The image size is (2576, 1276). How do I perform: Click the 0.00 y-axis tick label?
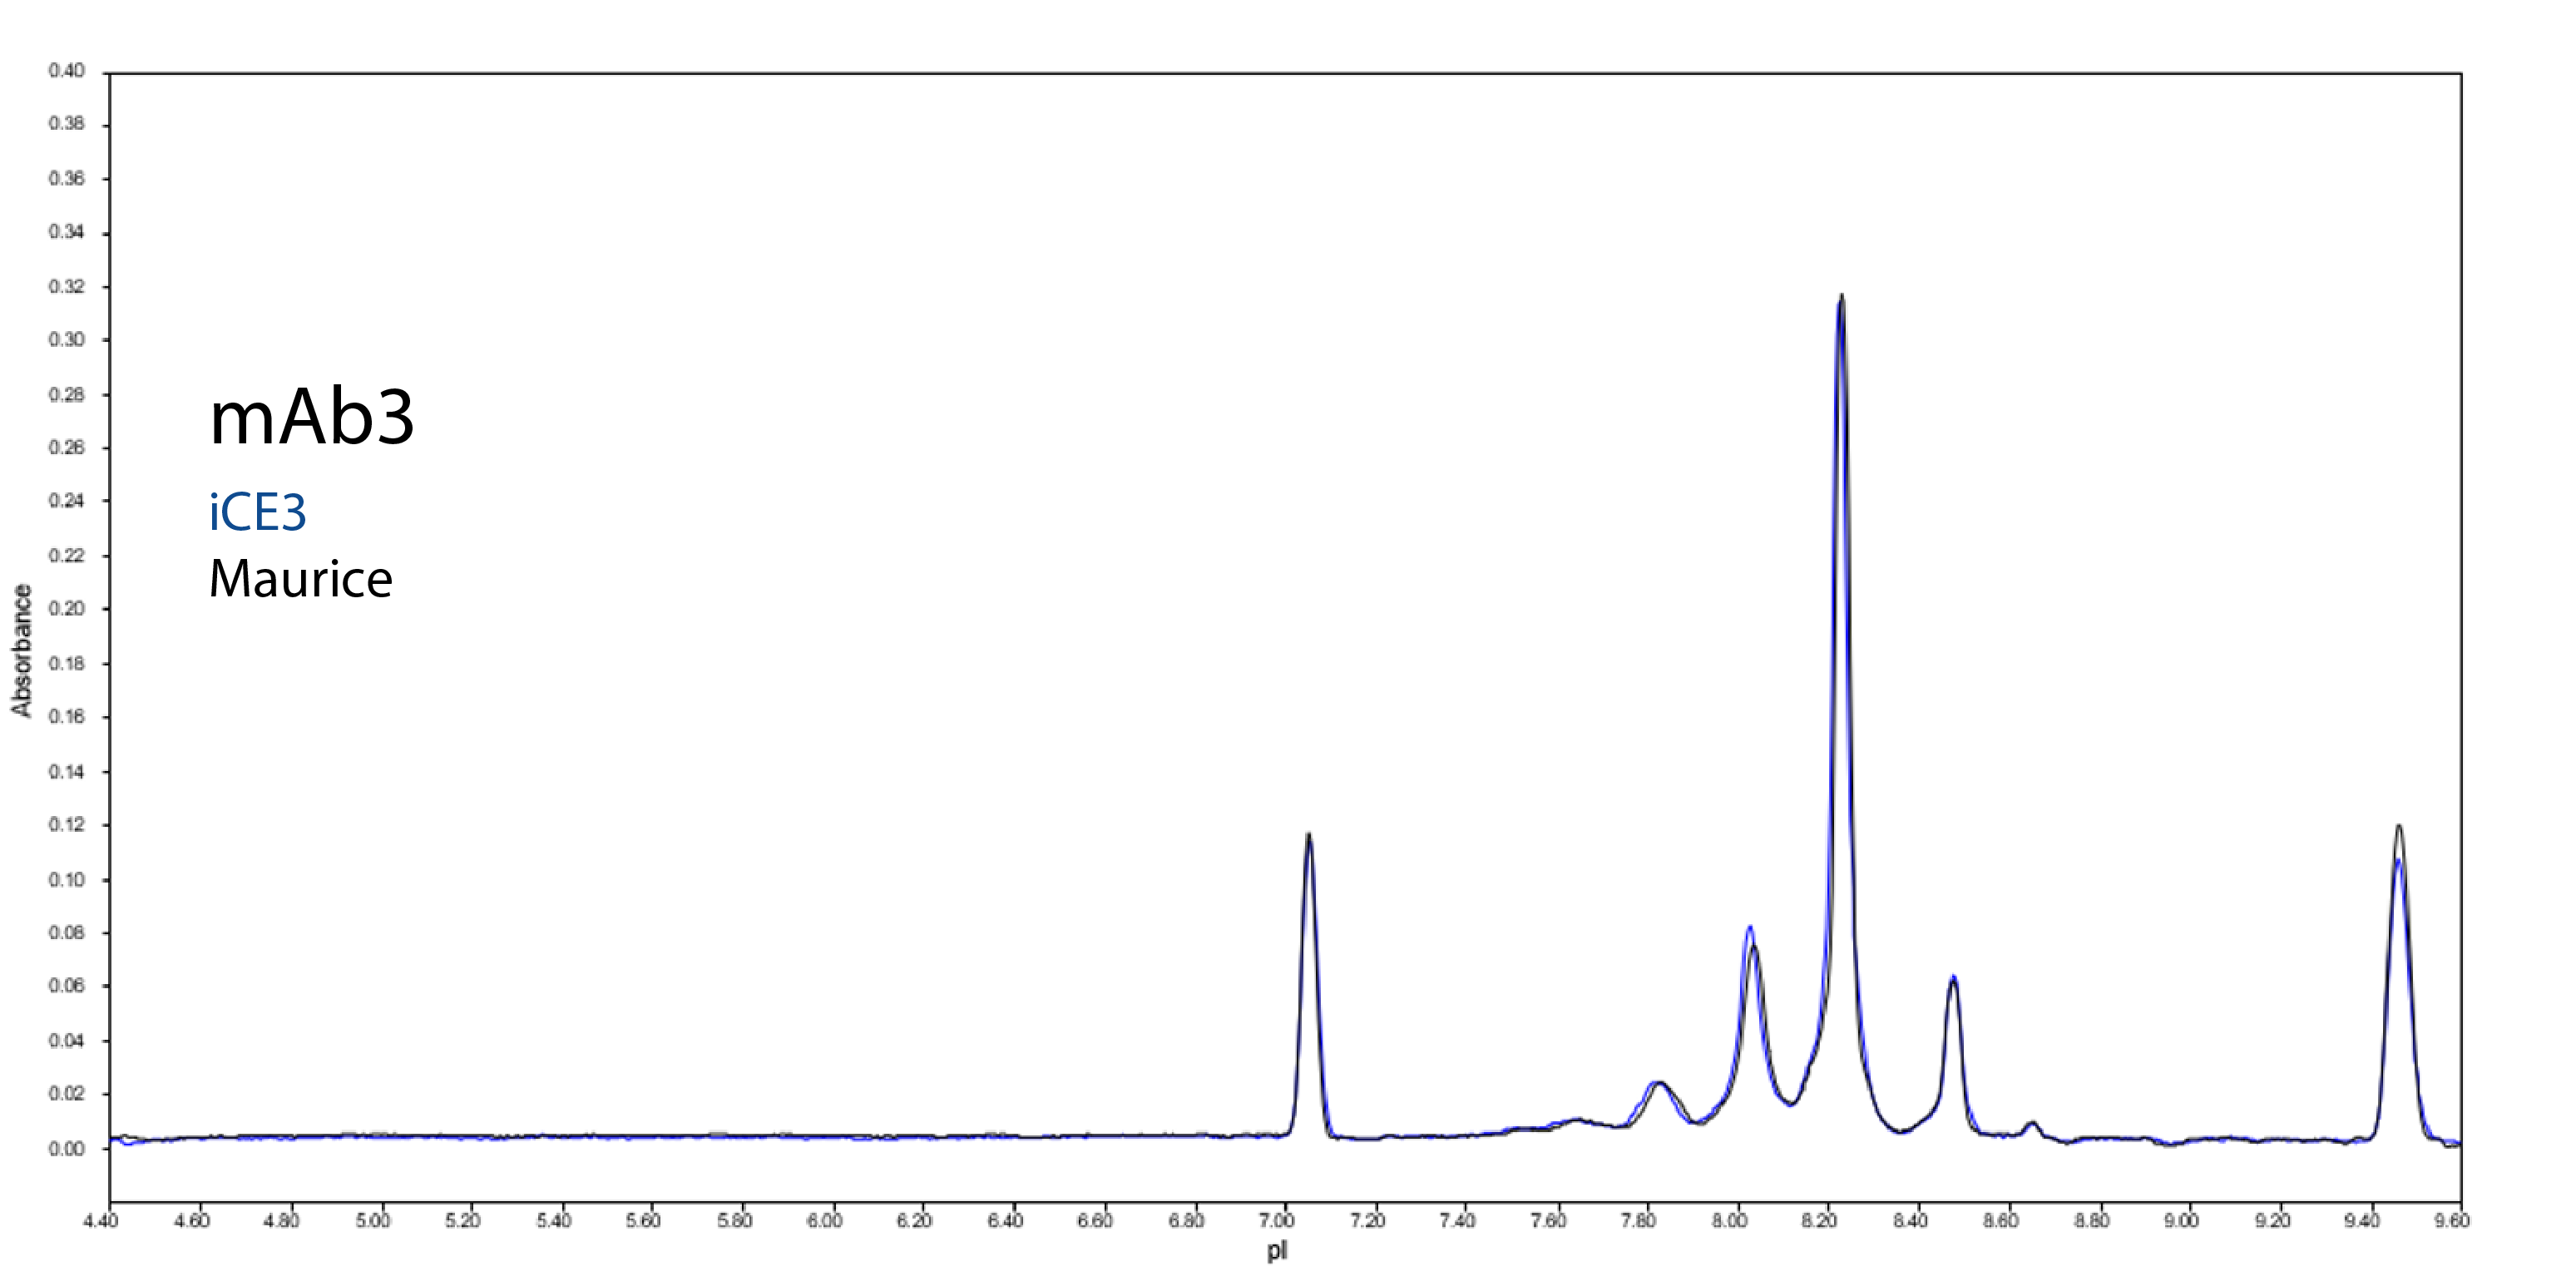(67, 1149)
